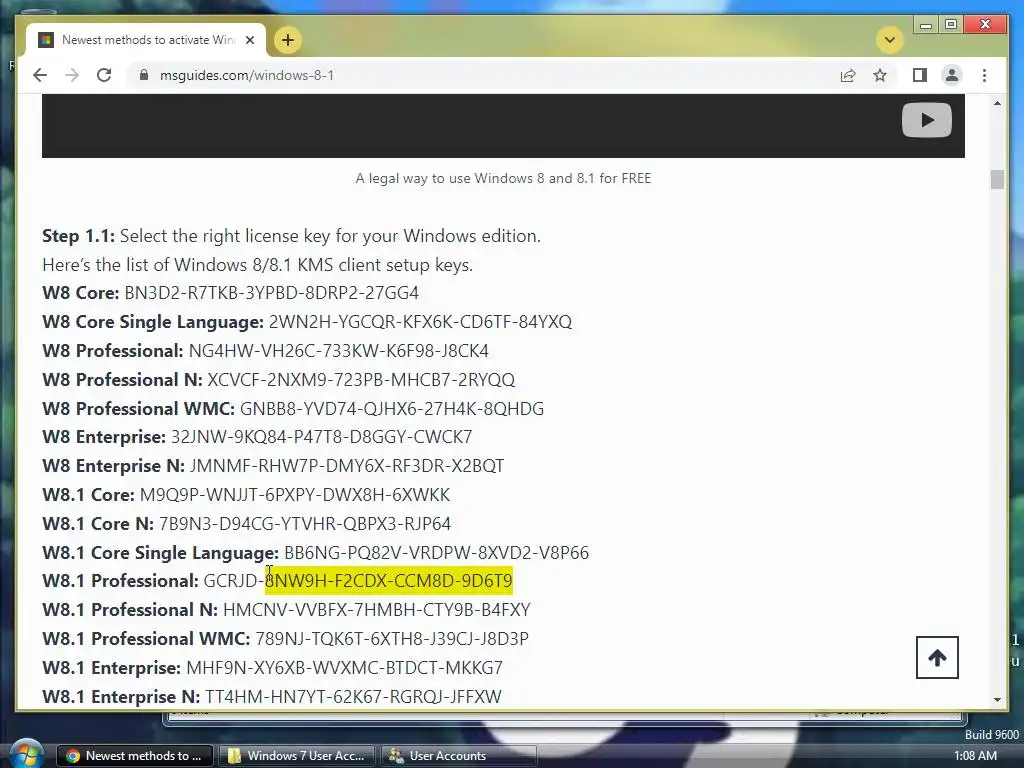The image size is (1024, 768).
Task: Open Chrome's three-dot menu
Action: 984,75
